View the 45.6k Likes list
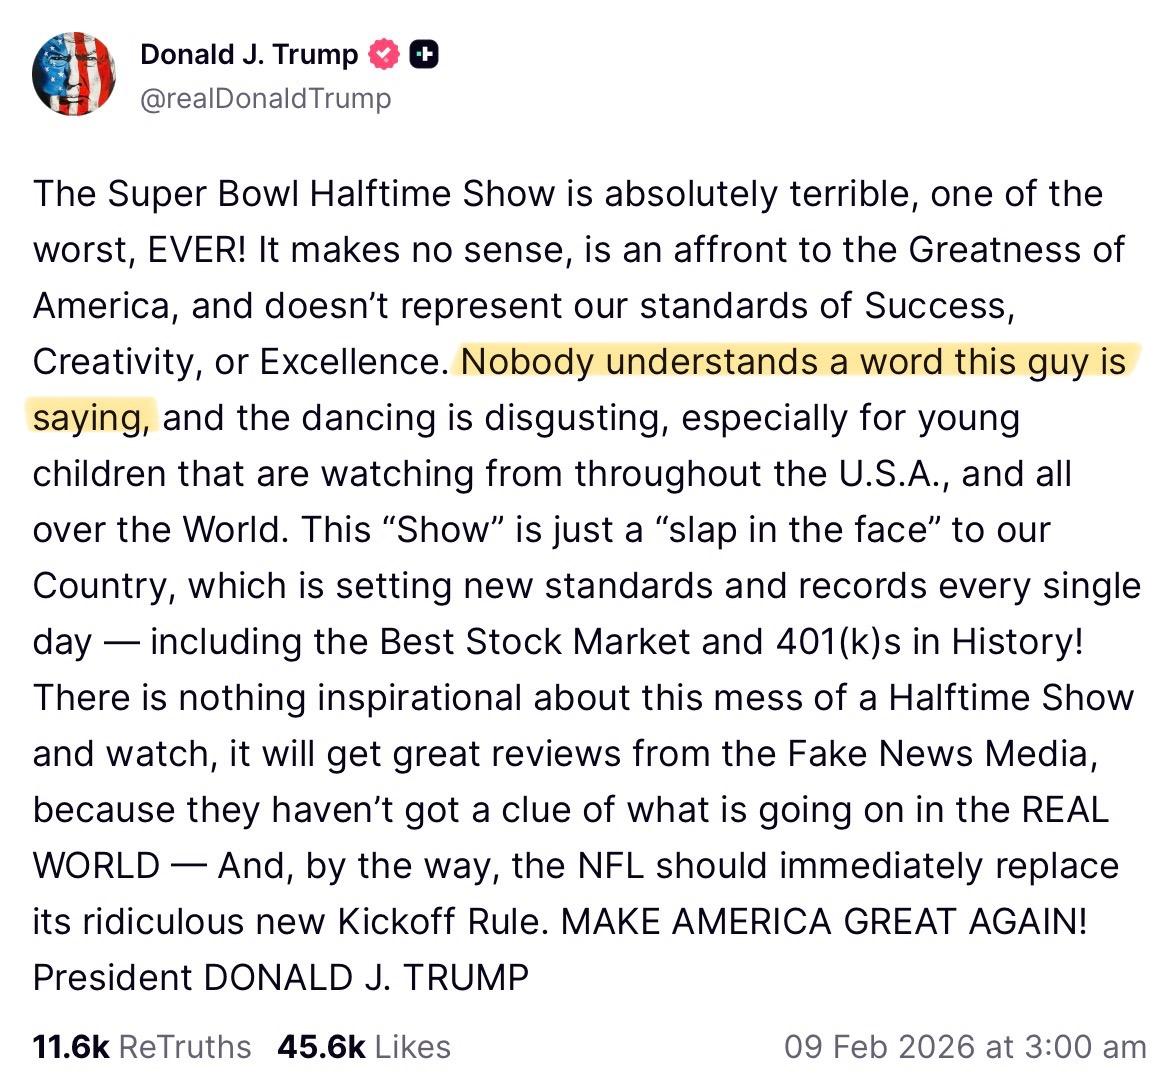Image resolution: width=1174 pixels, height=1089 pixels. 364,1047
